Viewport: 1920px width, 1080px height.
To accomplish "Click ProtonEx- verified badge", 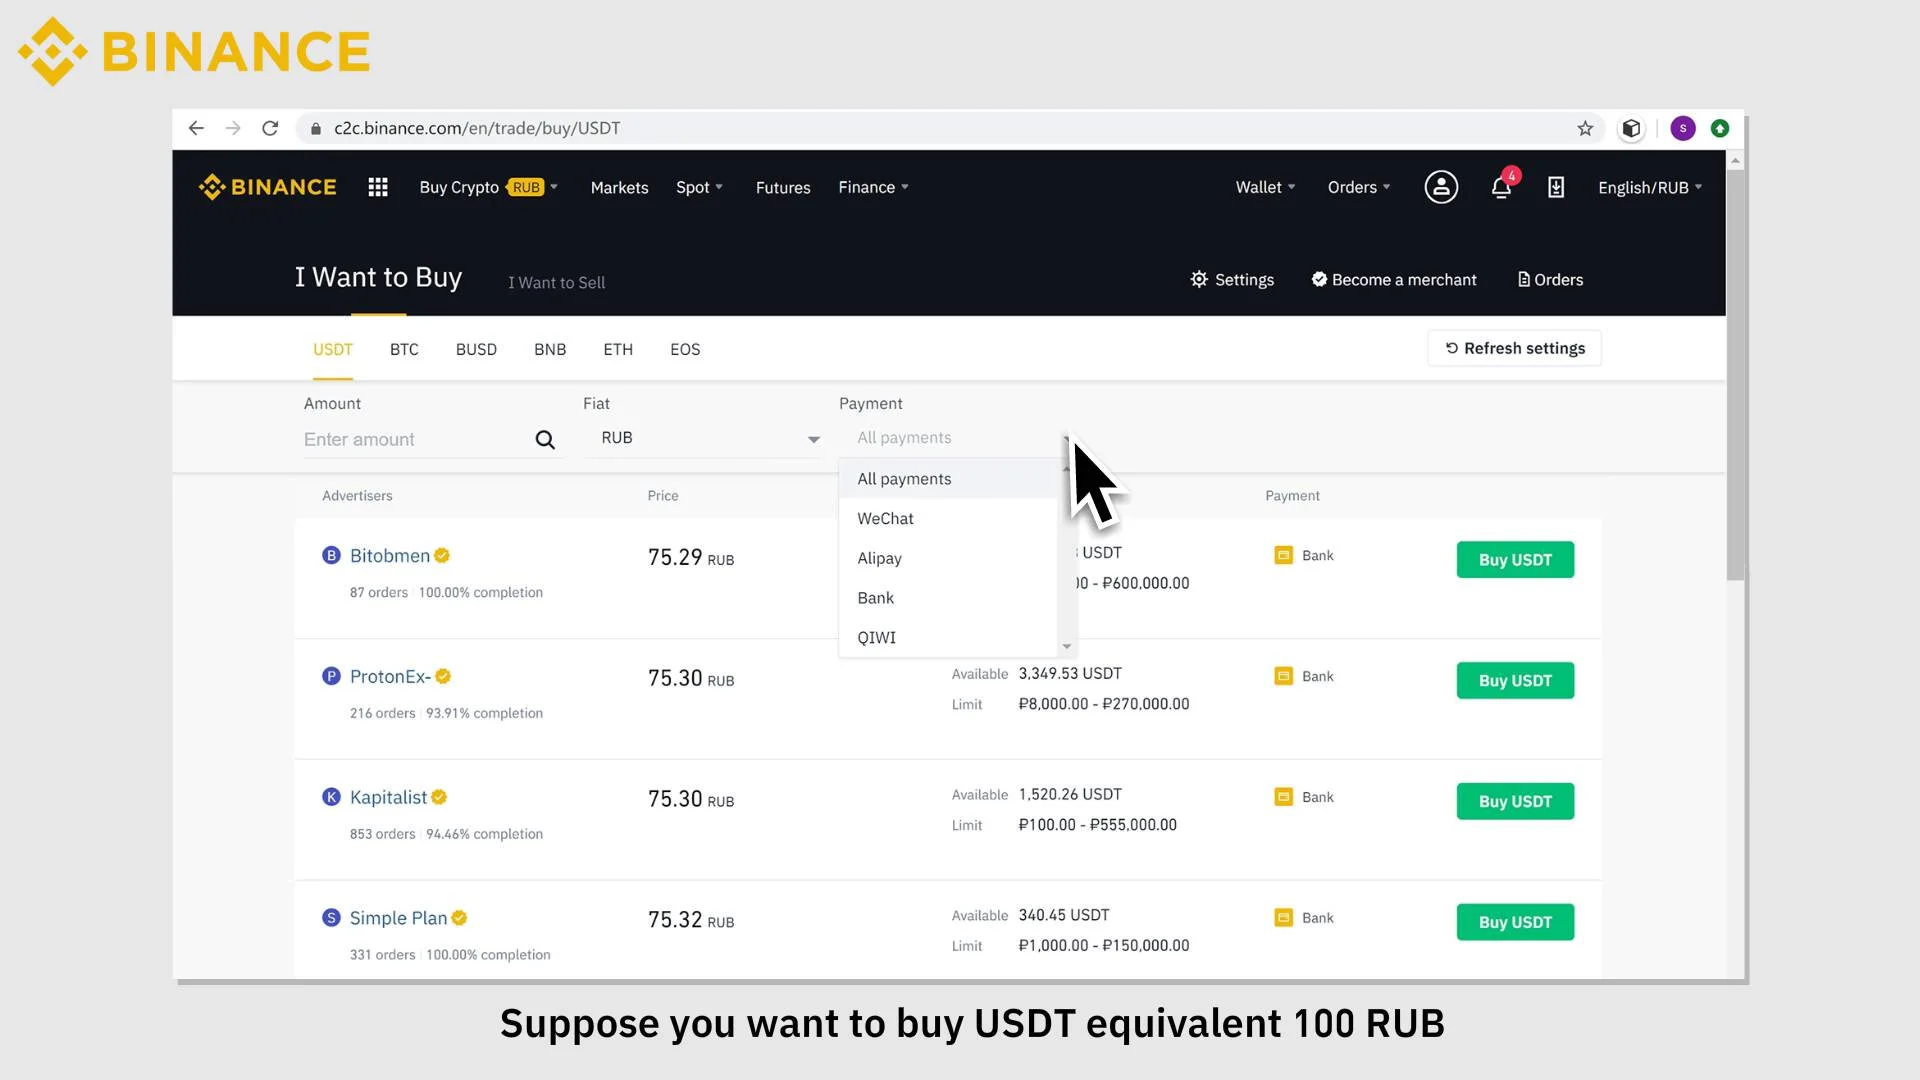I will (443, 676).
